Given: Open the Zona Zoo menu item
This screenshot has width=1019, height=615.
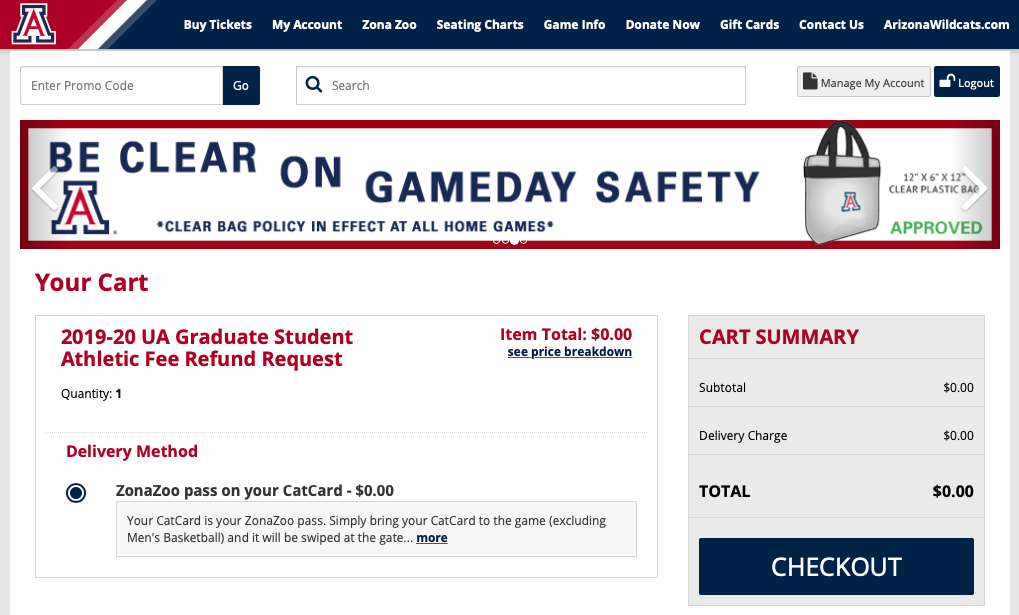Looking at the screenshot, I should [x=389, y=25].
